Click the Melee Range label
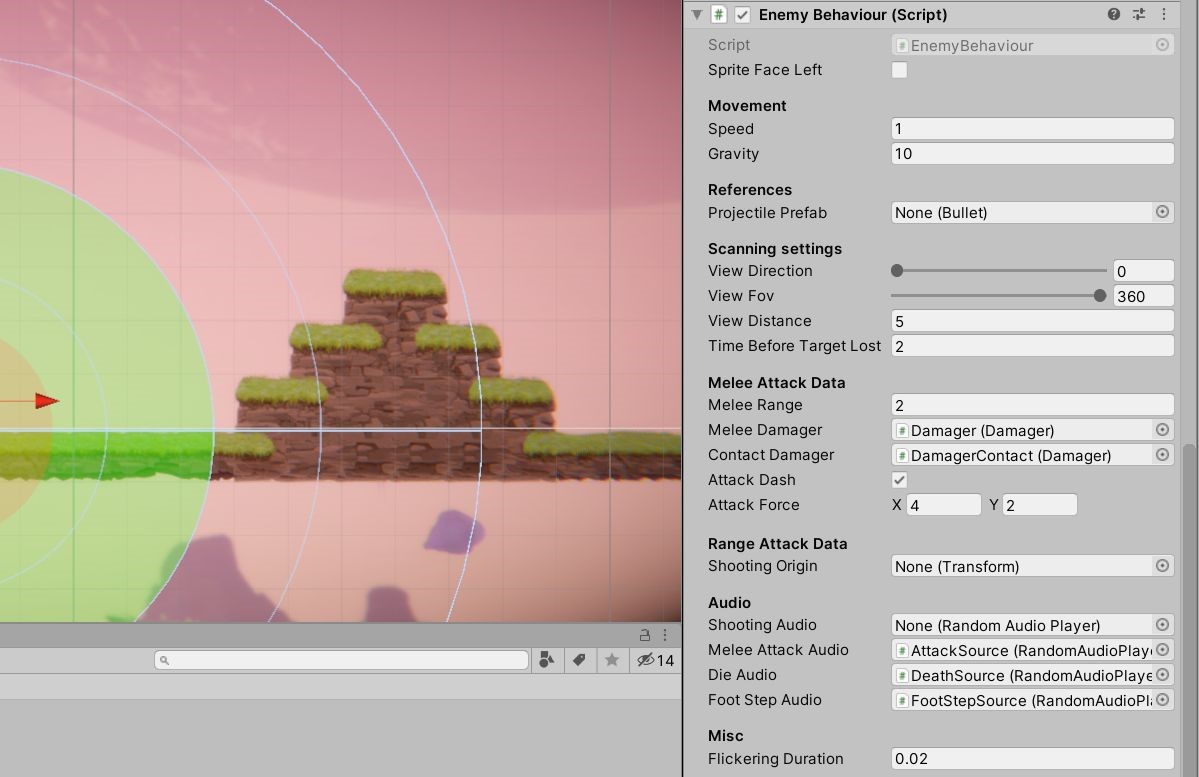The height and width of the screenshot is (777, 1199). [x=755, y=405]
